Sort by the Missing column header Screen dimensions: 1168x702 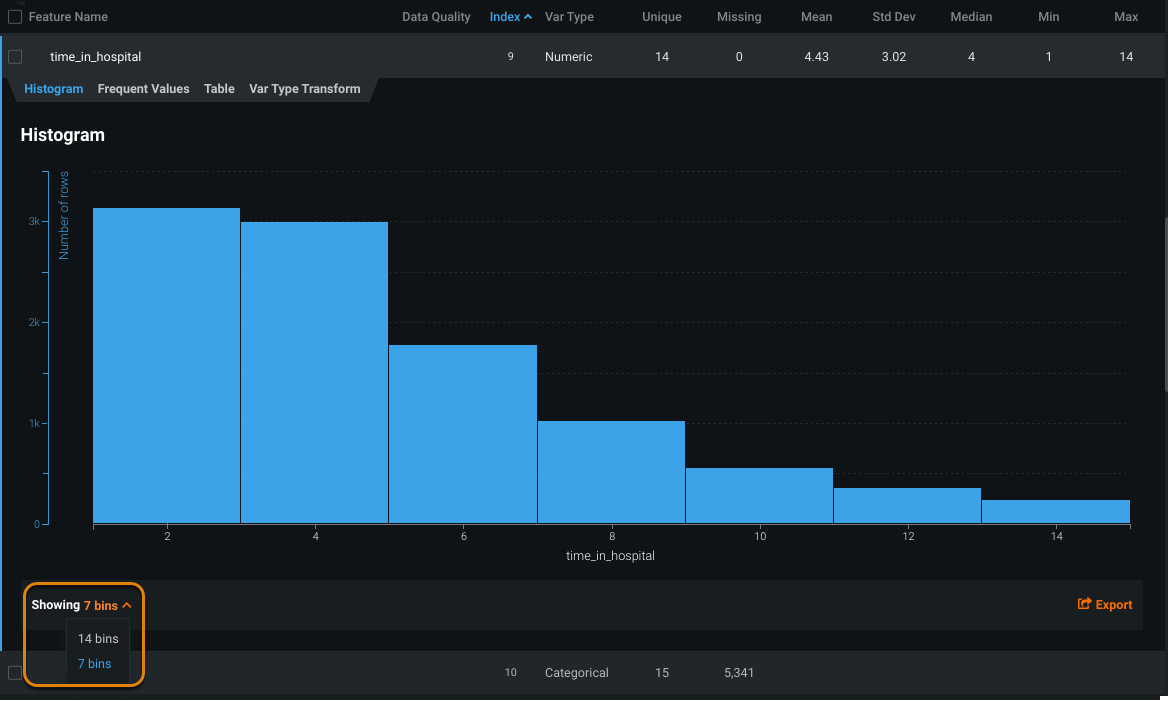point(738,17)
